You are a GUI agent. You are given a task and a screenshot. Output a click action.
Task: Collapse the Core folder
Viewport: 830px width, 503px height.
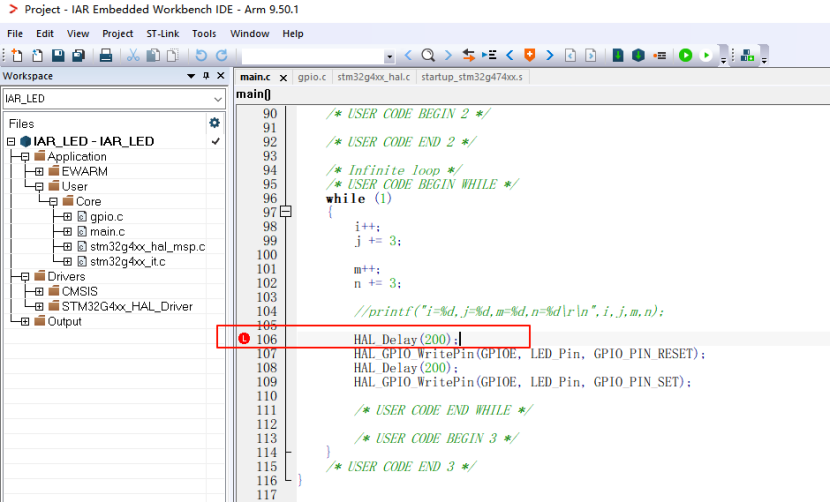53,202
